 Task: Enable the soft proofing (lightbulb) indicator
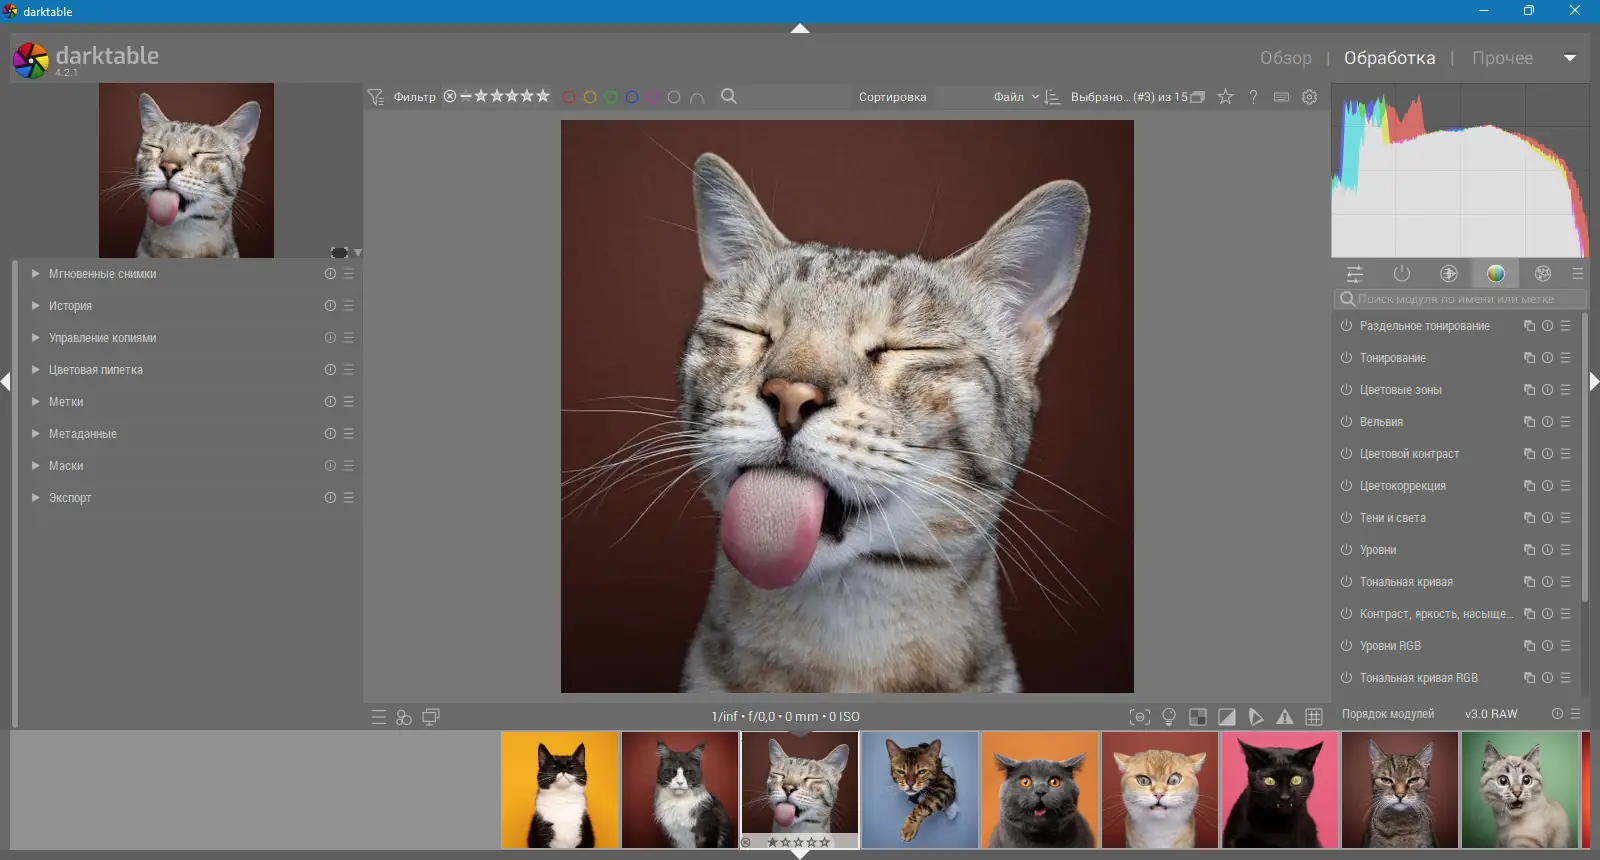(1168, 717)
